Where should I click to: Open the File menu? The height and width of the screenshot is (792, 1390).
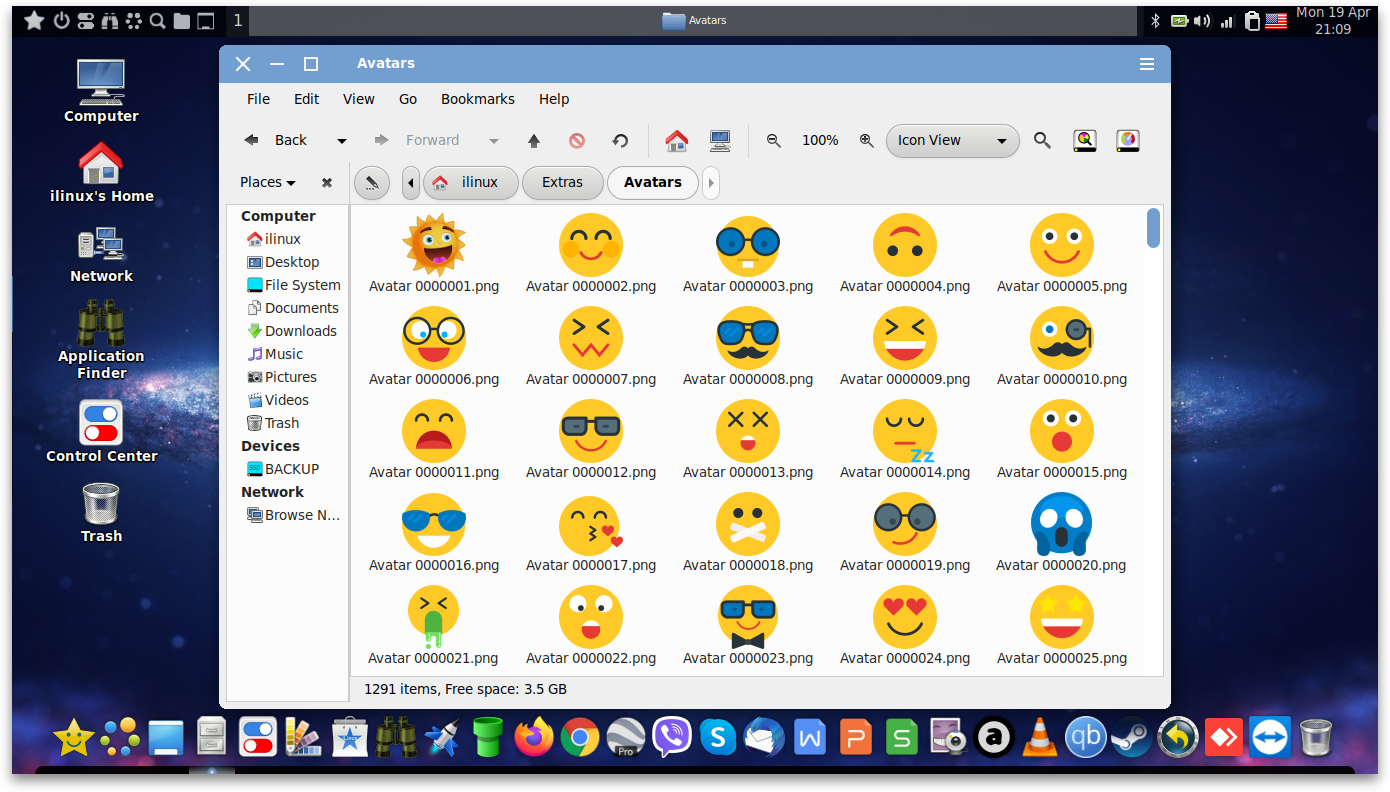[x=258, y=99]
